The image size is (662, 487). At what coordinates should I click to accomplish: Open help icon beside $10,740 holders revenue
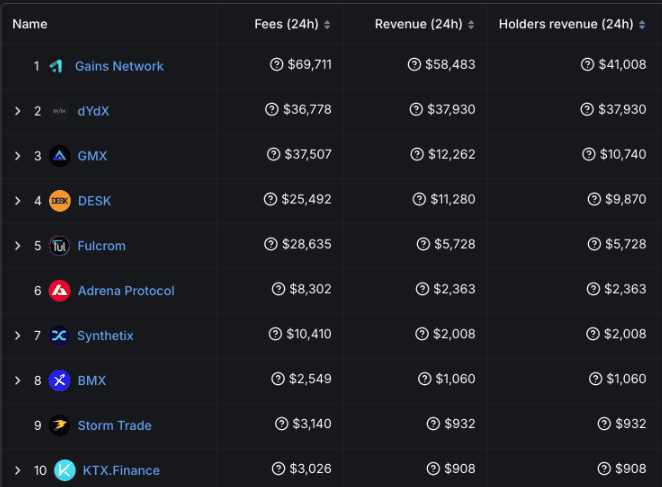coord(589,154)
